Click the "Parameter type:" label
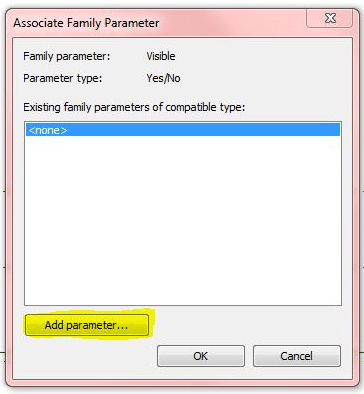The width and height of the screenshot is (364, 394). click(63, 78)
